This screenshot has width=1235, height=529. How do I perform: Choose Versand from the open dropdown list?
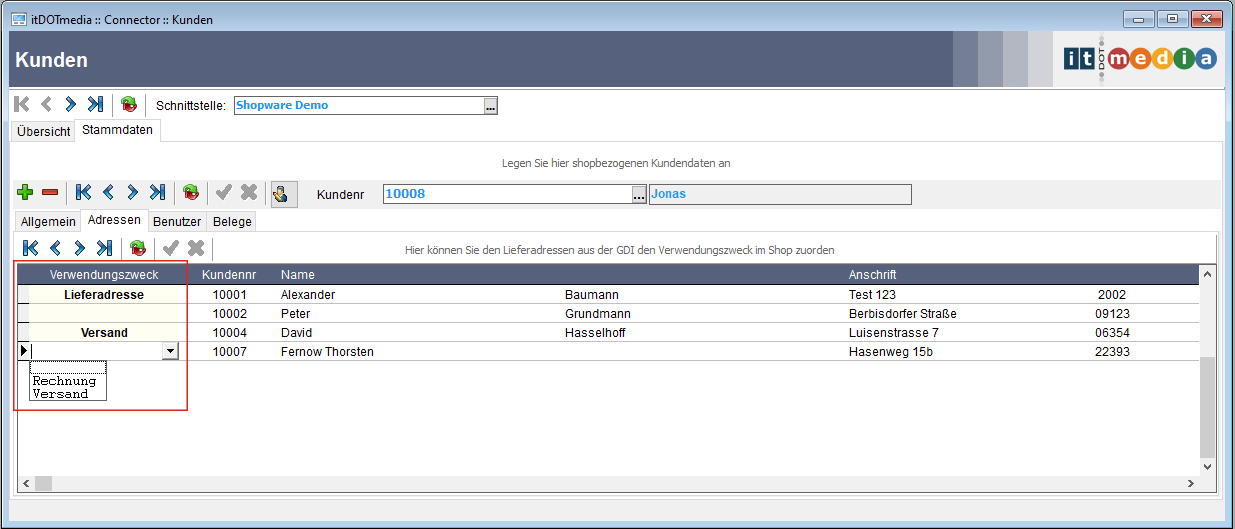click(60, 394)
